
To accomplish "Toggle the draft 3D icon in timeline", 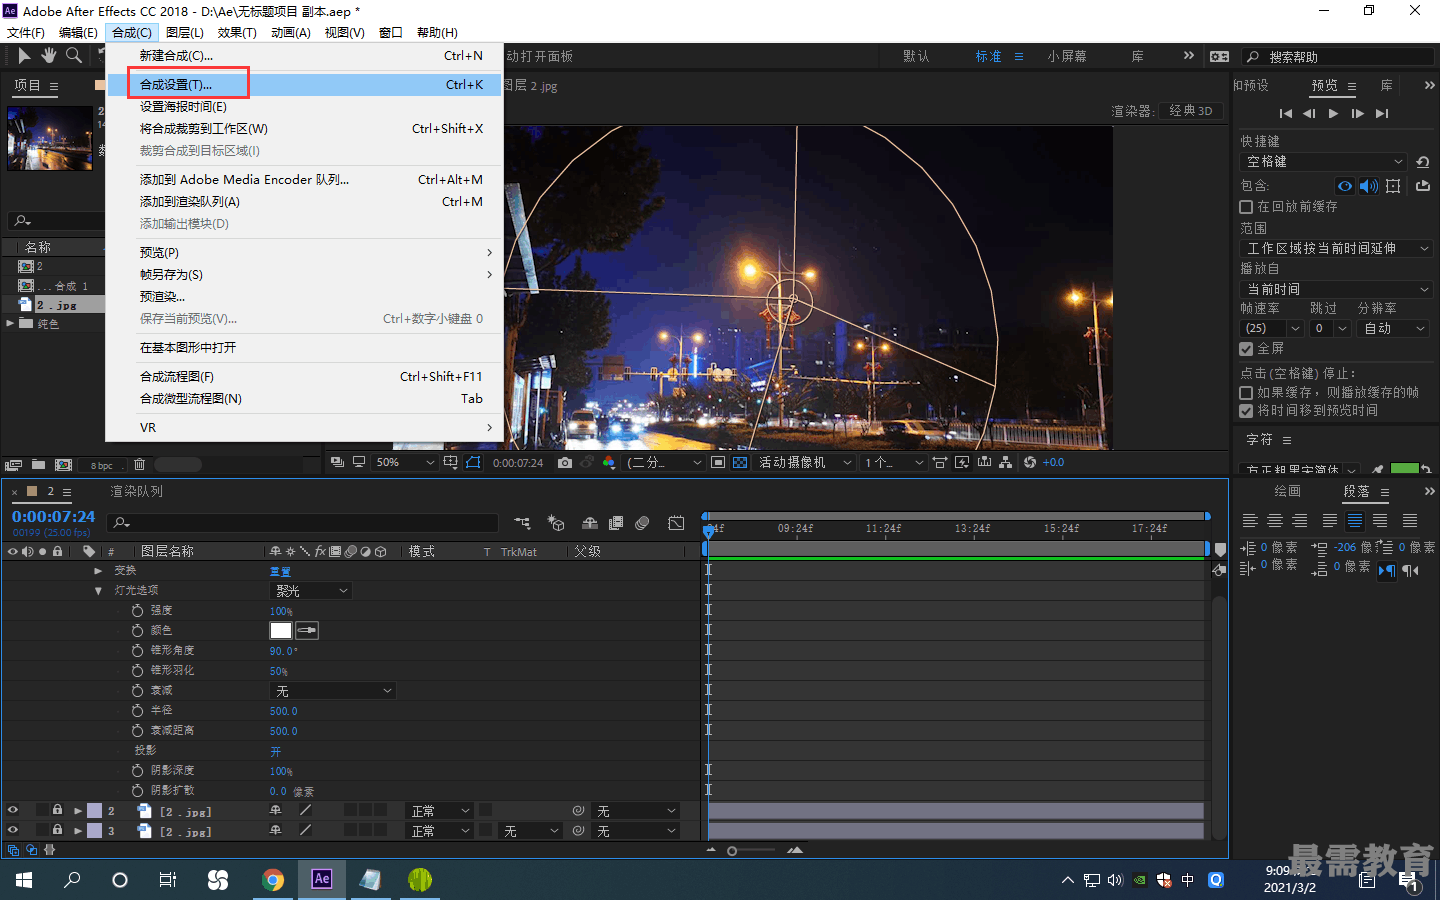I will pyautogui.click(x=556, y=523).
